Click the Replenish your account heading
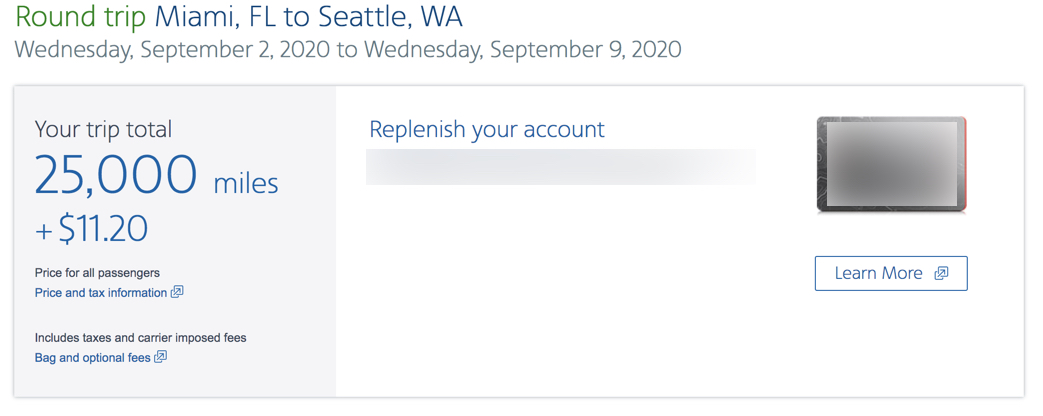 point(486,129)
